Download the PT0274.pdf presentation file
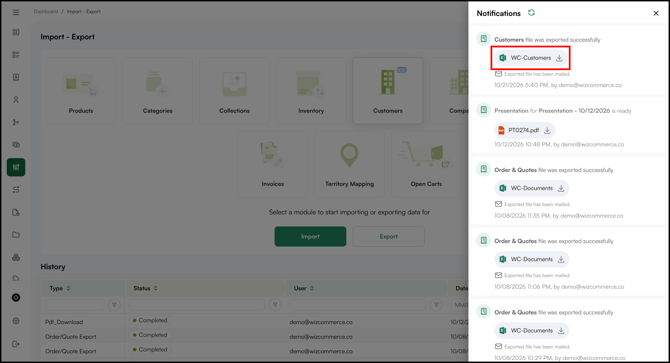This screenshot has height=363, width=670. click(x=547, y=130)
